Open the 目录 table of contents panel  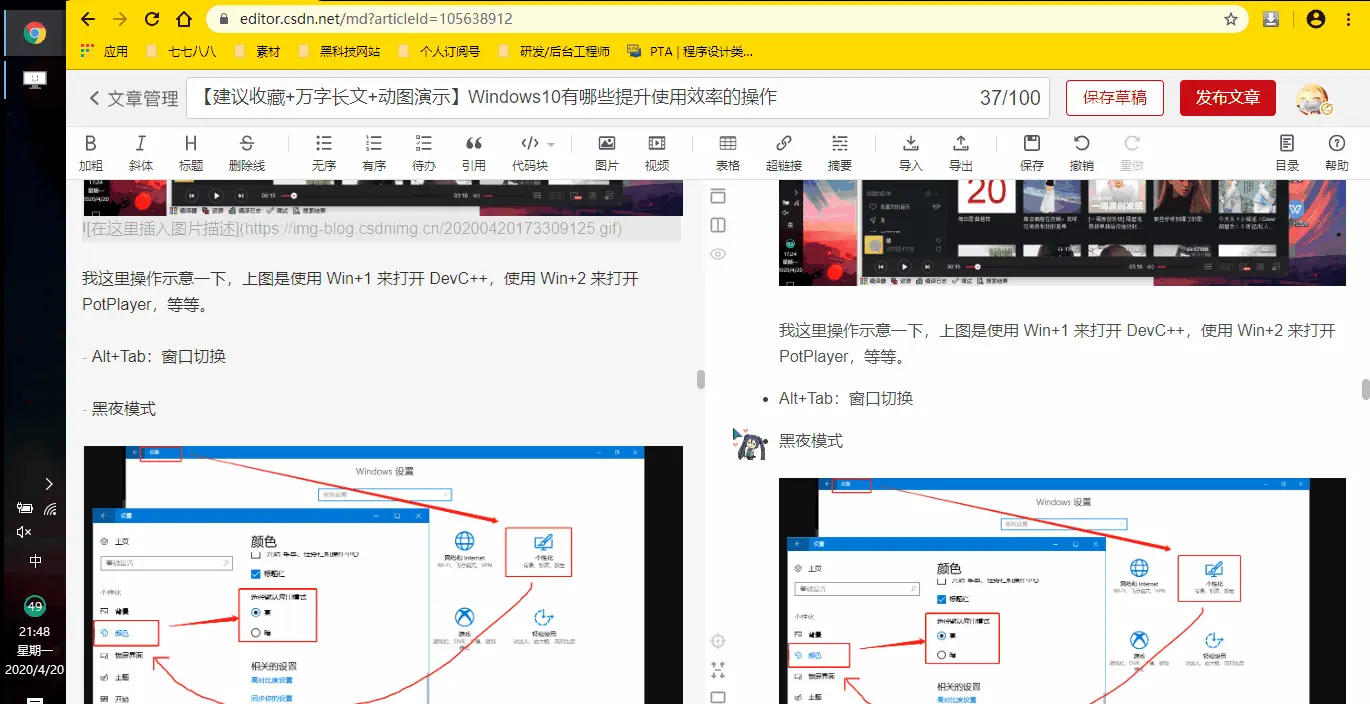(1287, 150)
